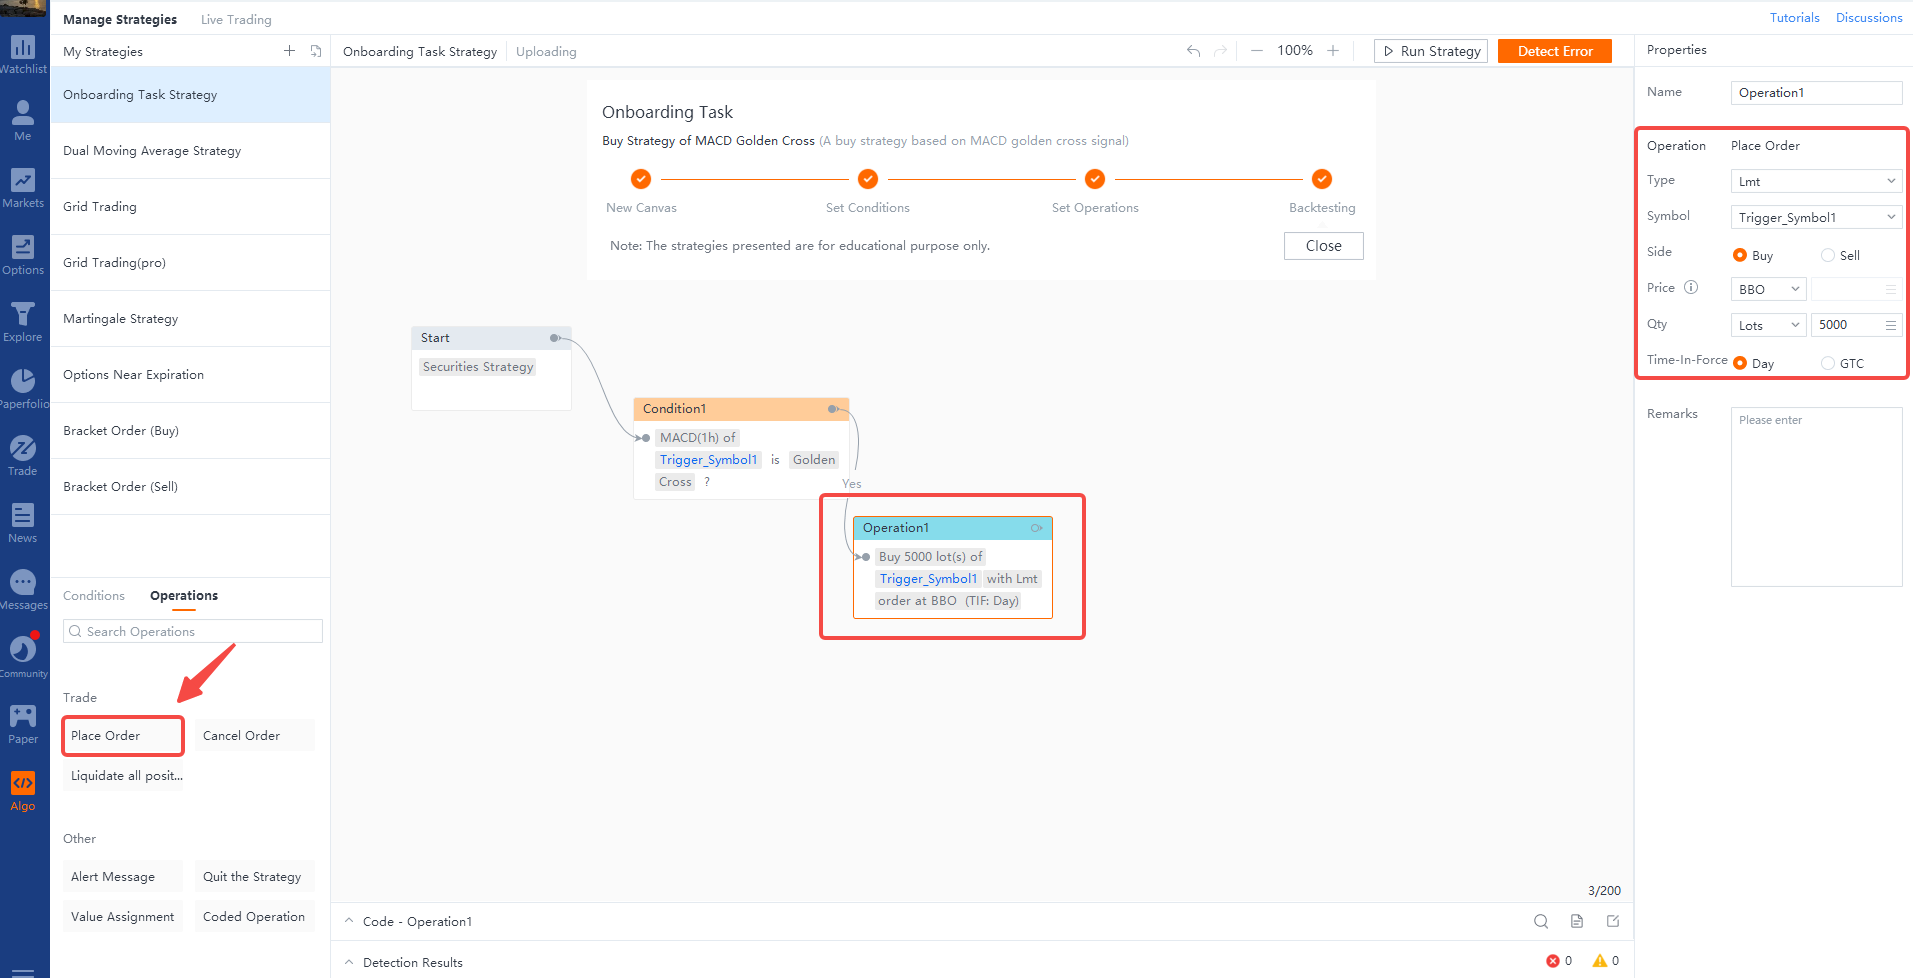The height and width of the screenshot is (978, 1913).
Task: Click the Price info icon
Action: pos(1691,287)
